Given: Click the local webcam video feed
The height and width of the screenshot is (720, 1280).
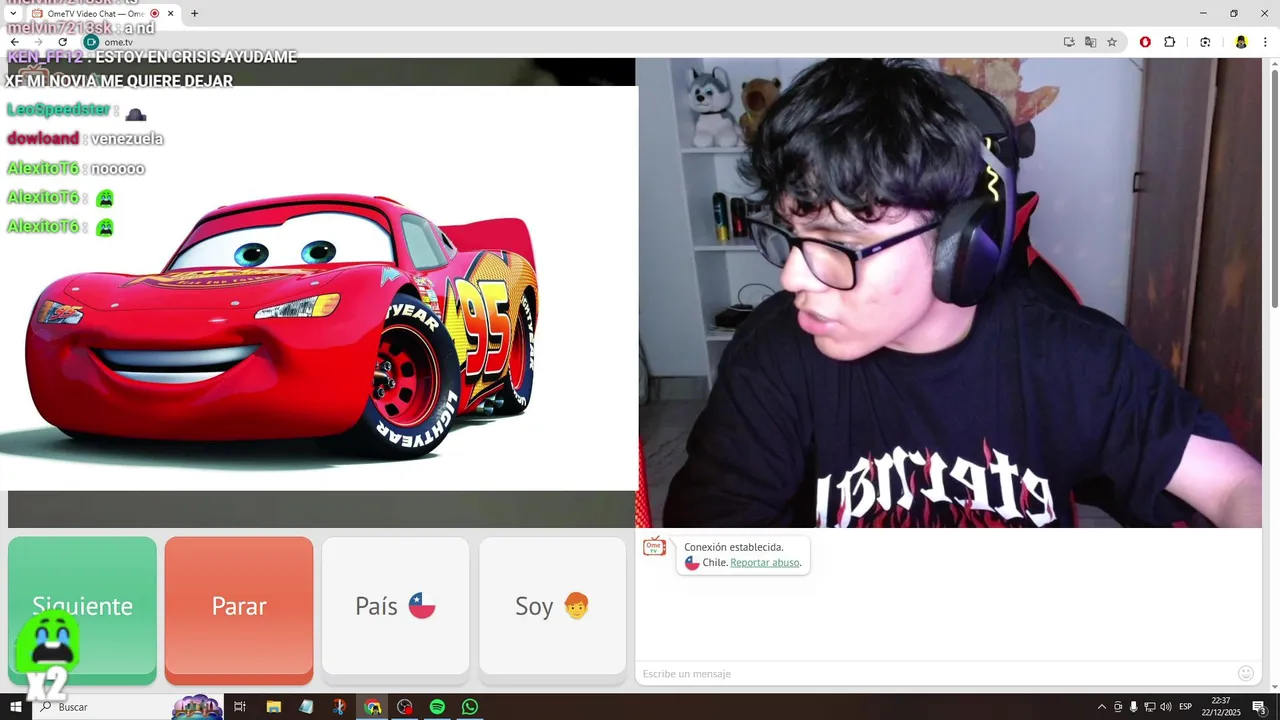Looking at the screenshot, I should click(950, 292).
